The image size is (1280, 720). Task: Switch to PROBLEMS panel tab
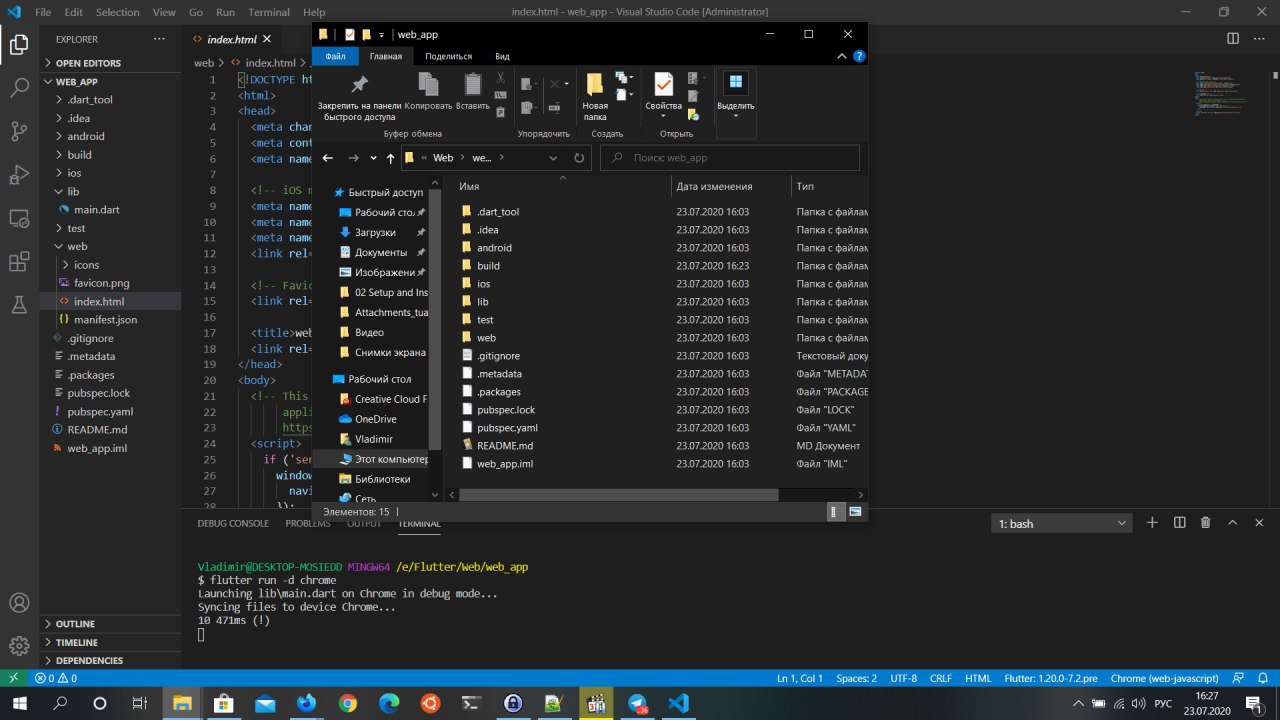point(307,523)
